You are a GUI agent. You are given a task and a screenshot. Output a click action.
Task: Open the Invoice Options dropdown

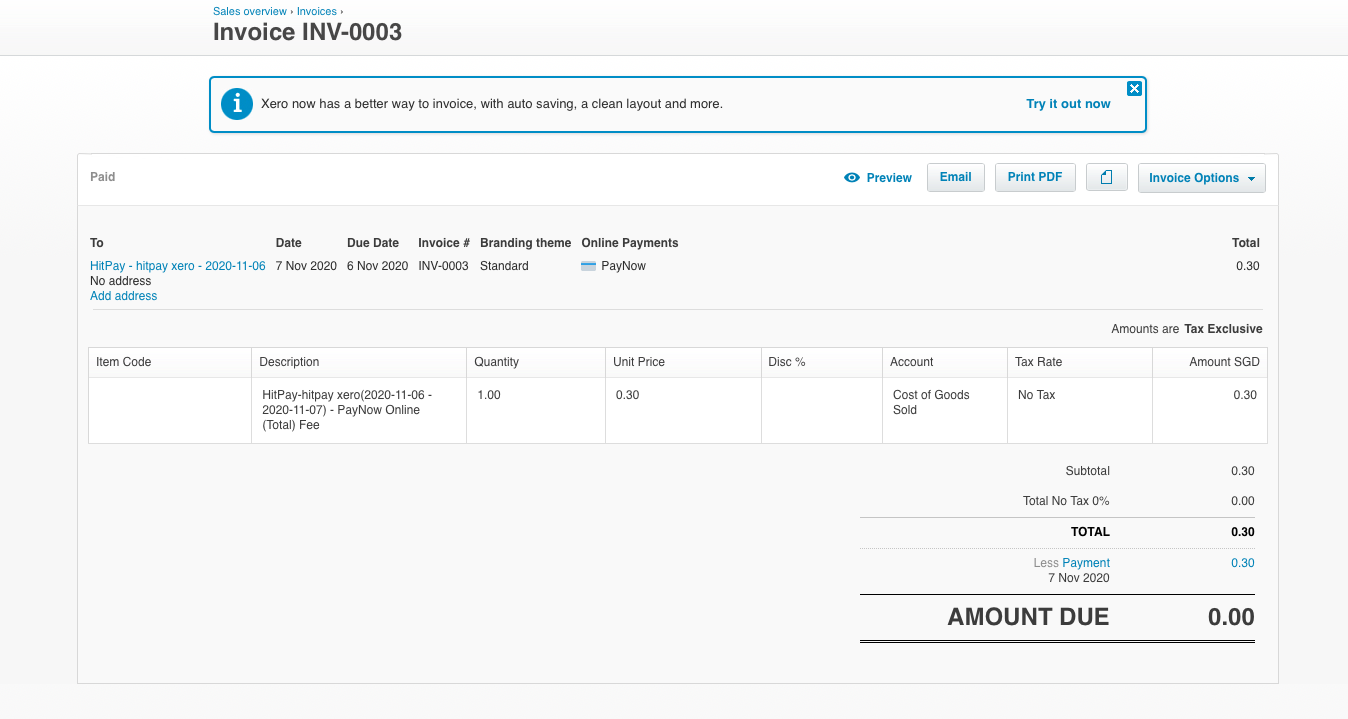[x=1202, y=178]
